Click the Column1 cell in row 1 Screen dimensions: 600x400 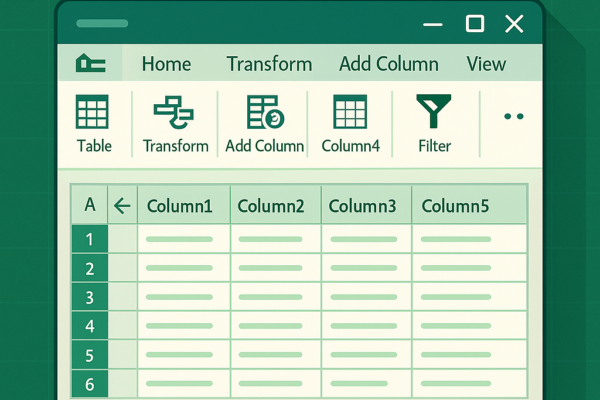[x=184, y=239]
